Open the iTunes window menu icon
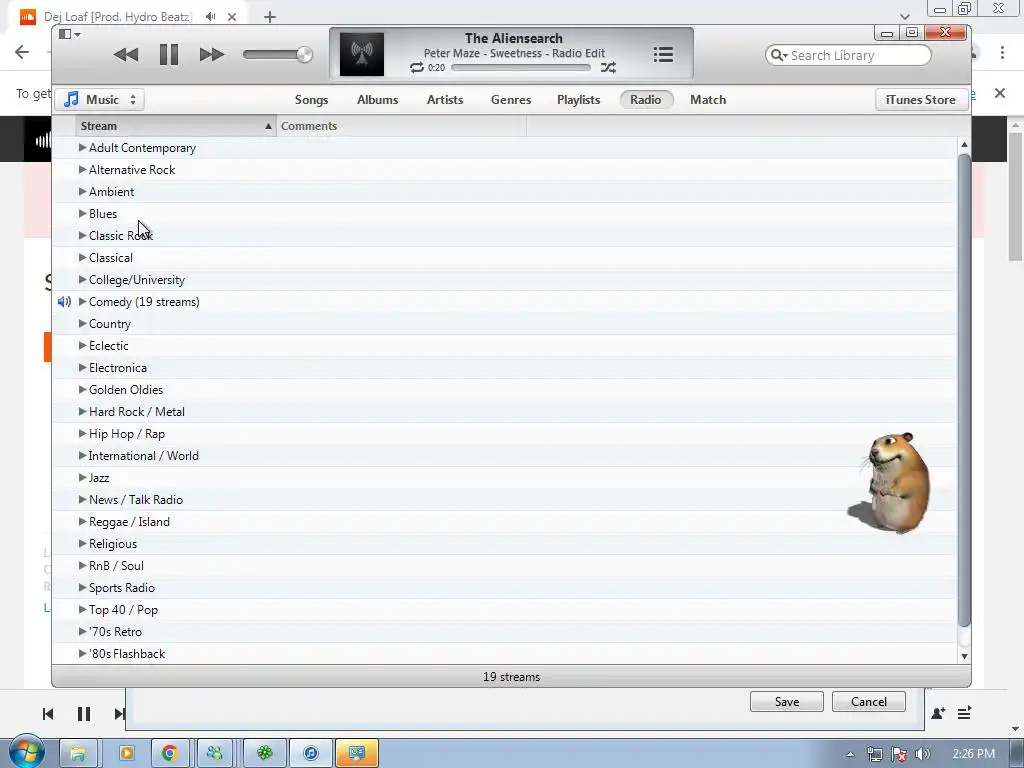Viewport: 1024px width, 768px height. [x=69, y=34]
